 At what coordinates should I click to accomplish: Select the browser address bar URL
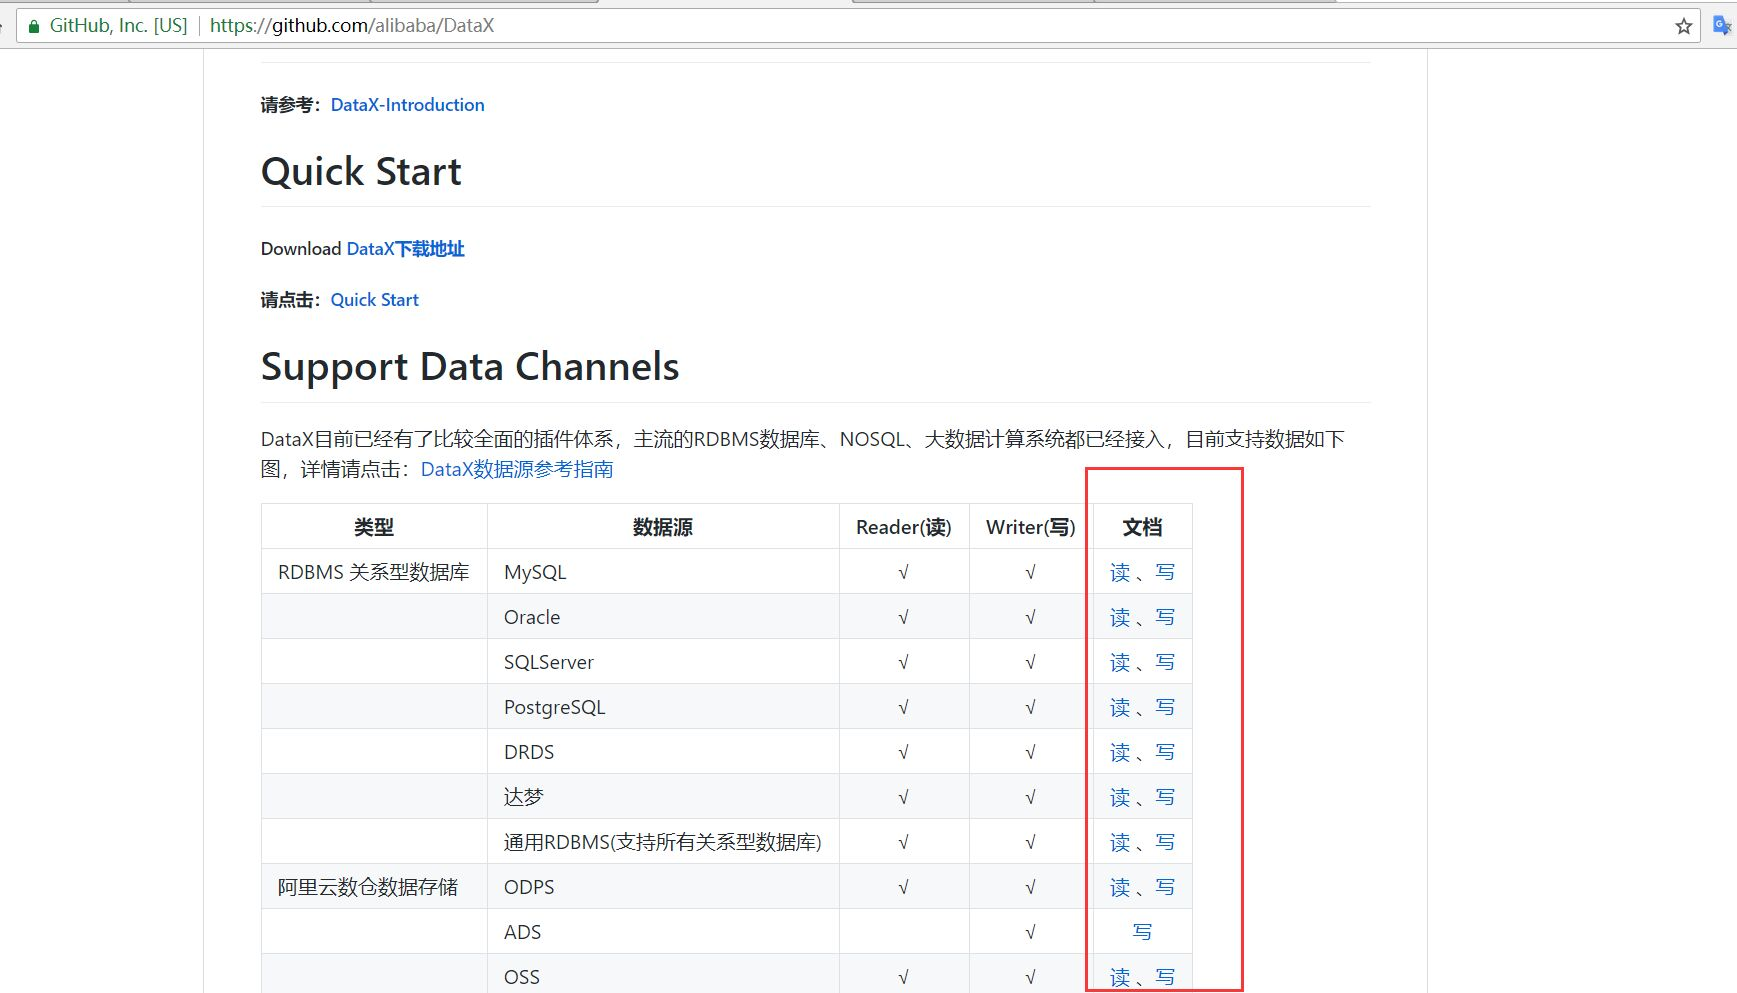click(351, 25)
